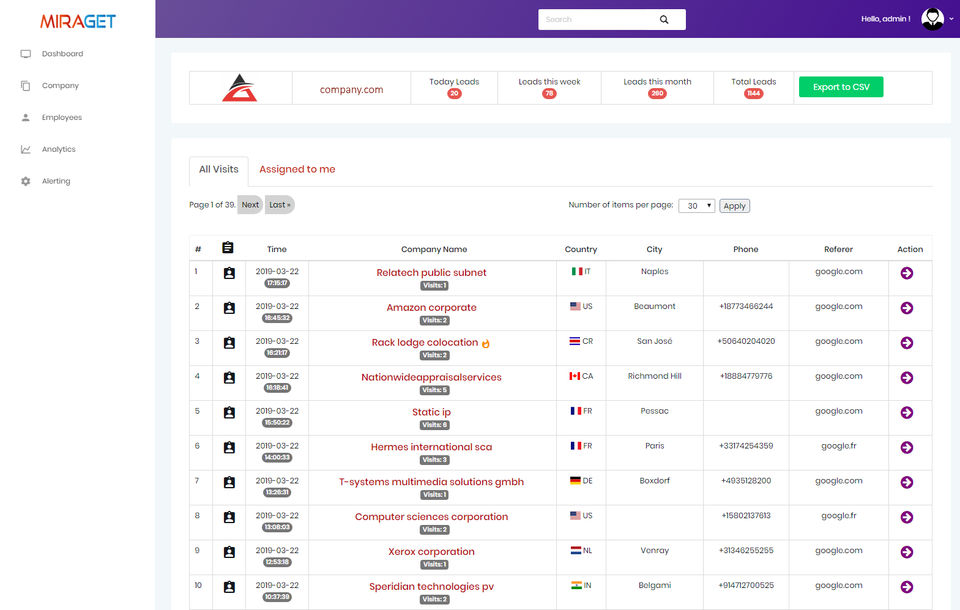The width and height of the screenshot is (960, 610).
Task: Click the Company copy icon in sidebar
Action: tap(26, 86)
